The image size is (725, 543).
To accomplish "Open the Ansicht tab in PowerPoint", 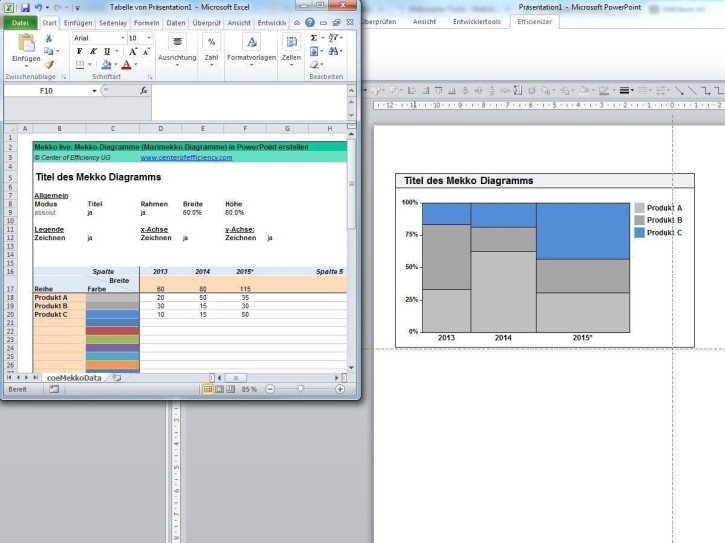I will 424,22.
